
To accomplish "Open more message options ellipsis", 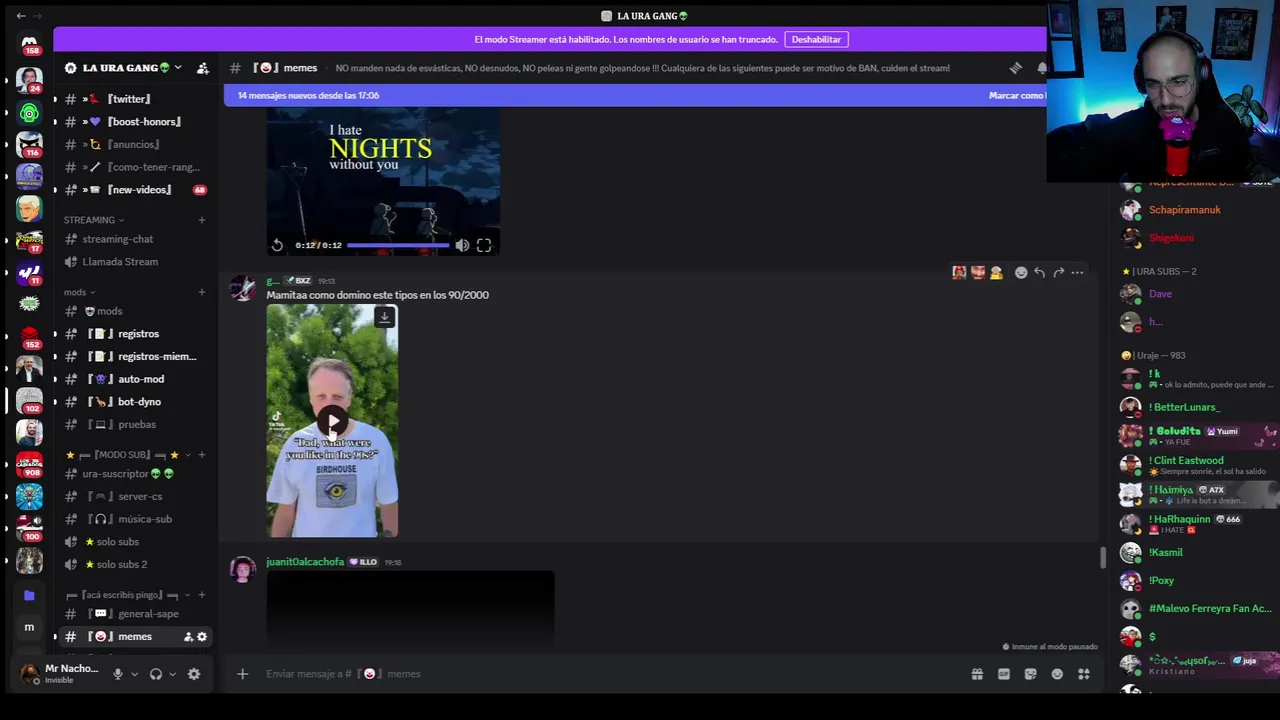I will [1077, 272].
